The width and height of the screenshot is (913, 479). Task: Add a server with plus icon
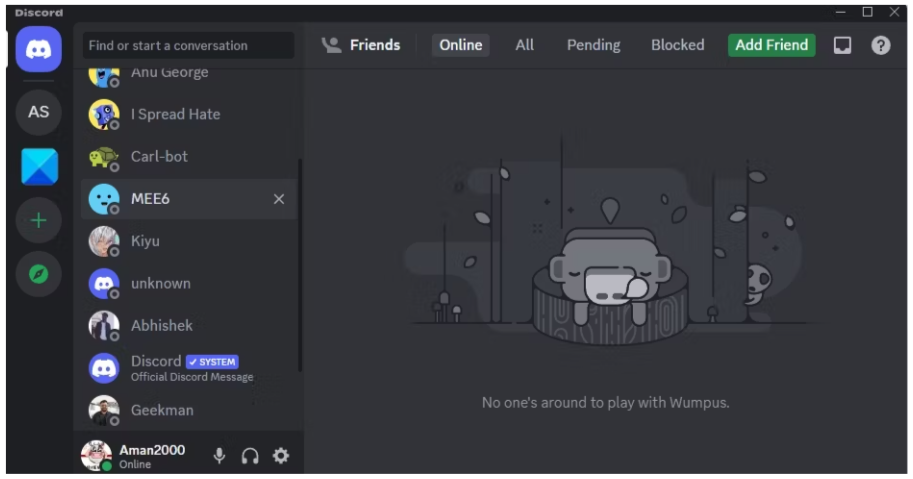(x=38, y=221)
